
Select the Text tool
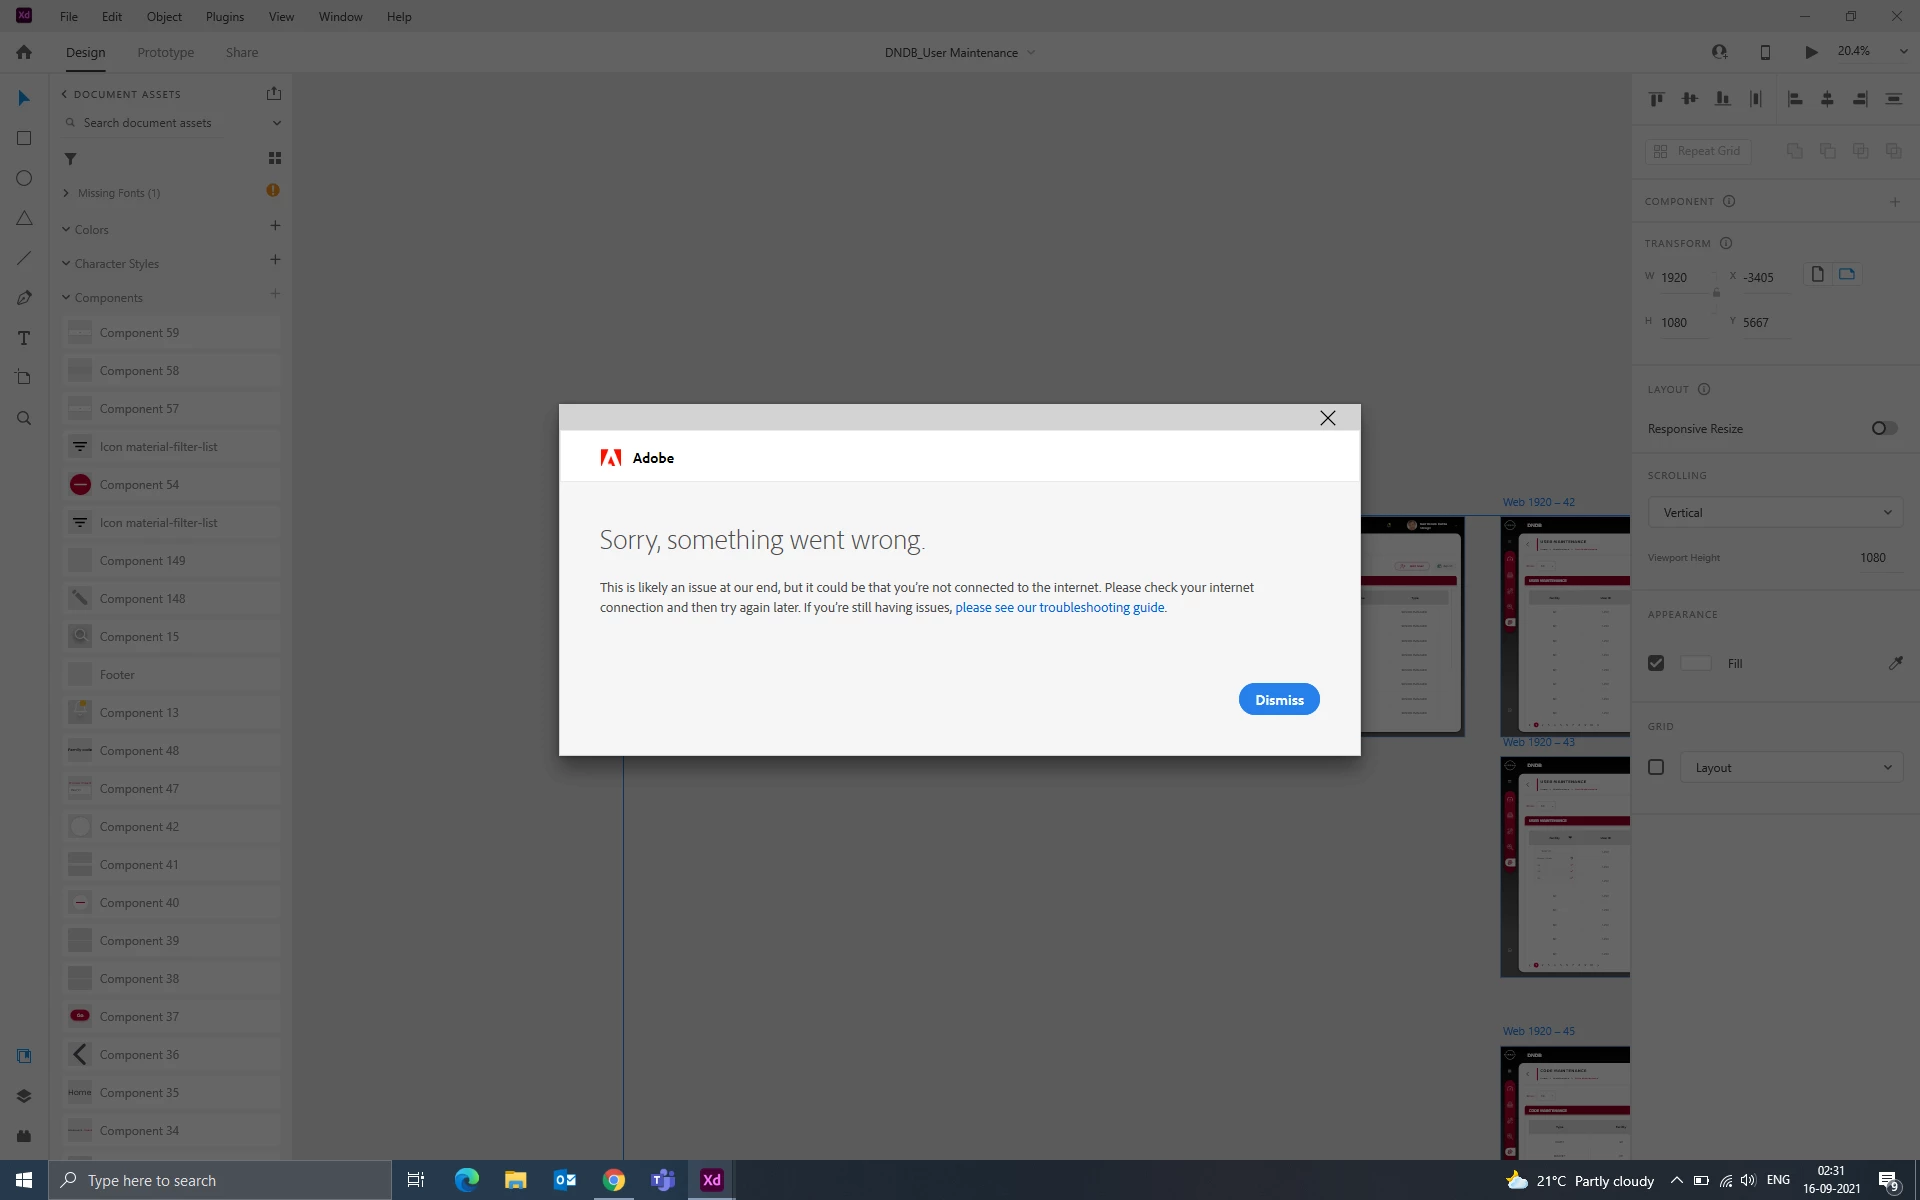point(24,338)
